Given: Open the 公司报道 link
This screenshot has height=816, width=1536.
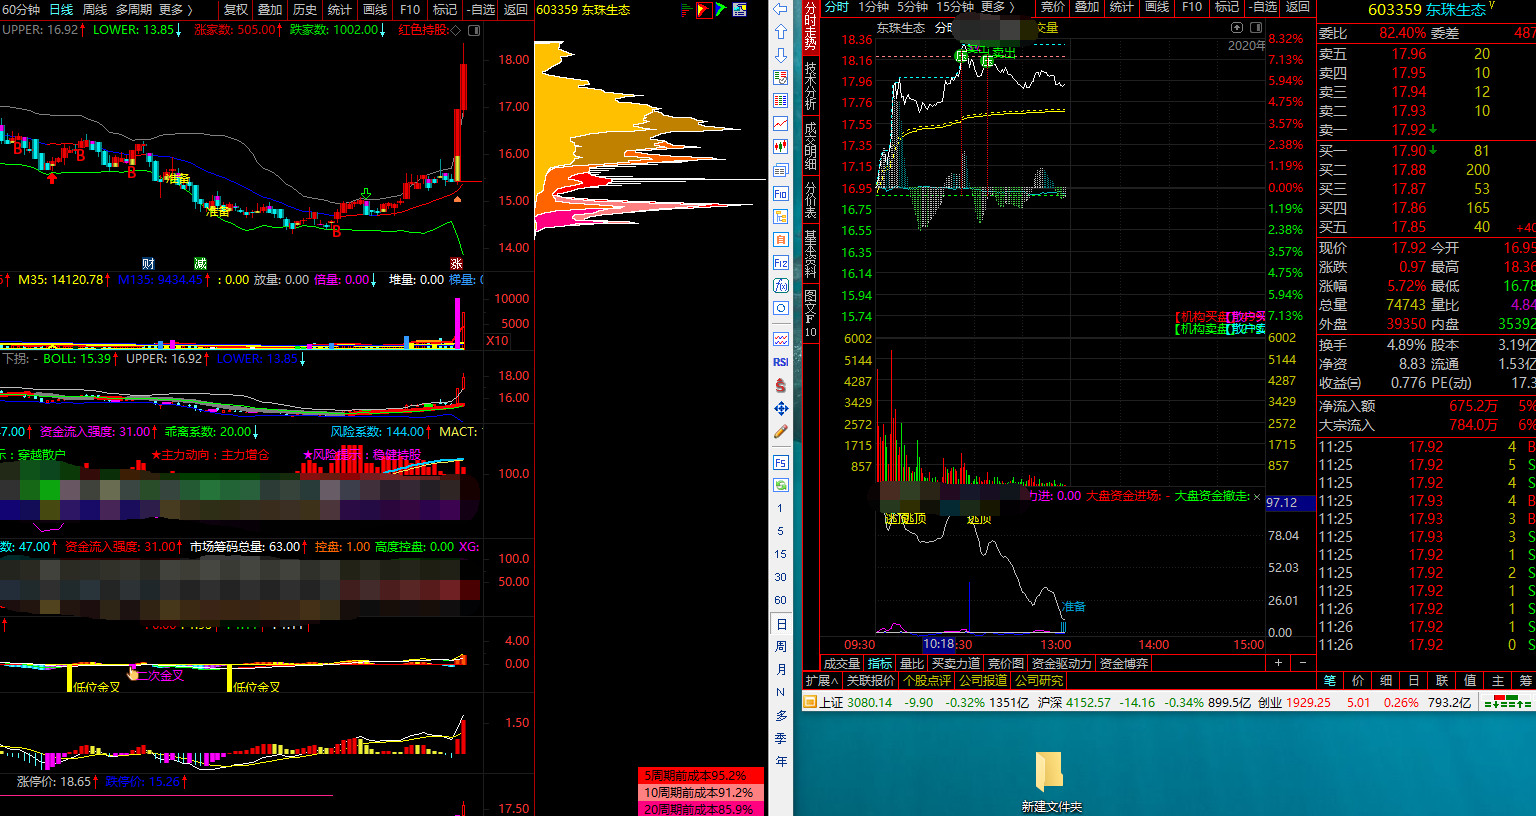Looking at the screenshot, I should pos(983,680).
